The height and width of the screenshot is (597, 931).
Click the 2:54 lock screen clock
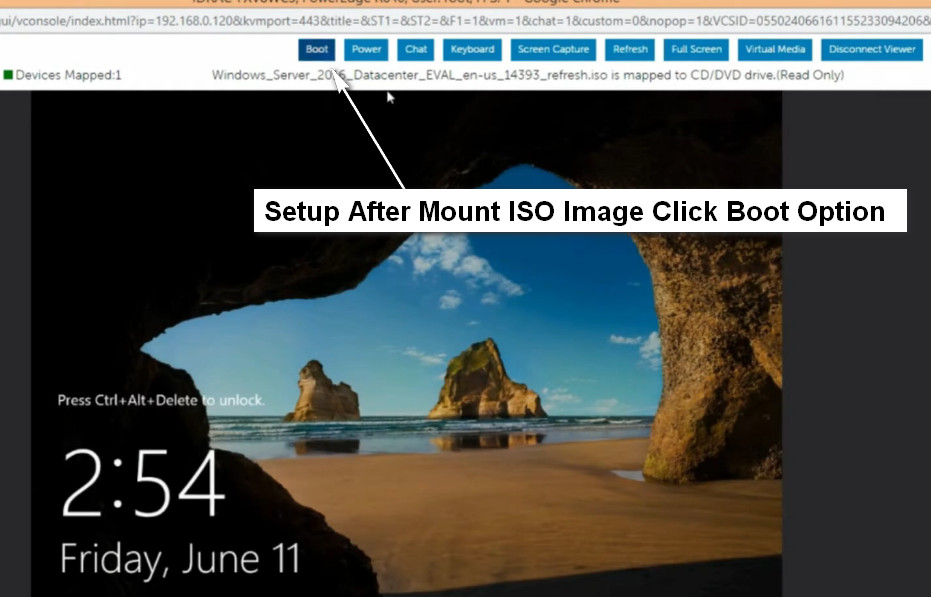[x=144, y=482]
